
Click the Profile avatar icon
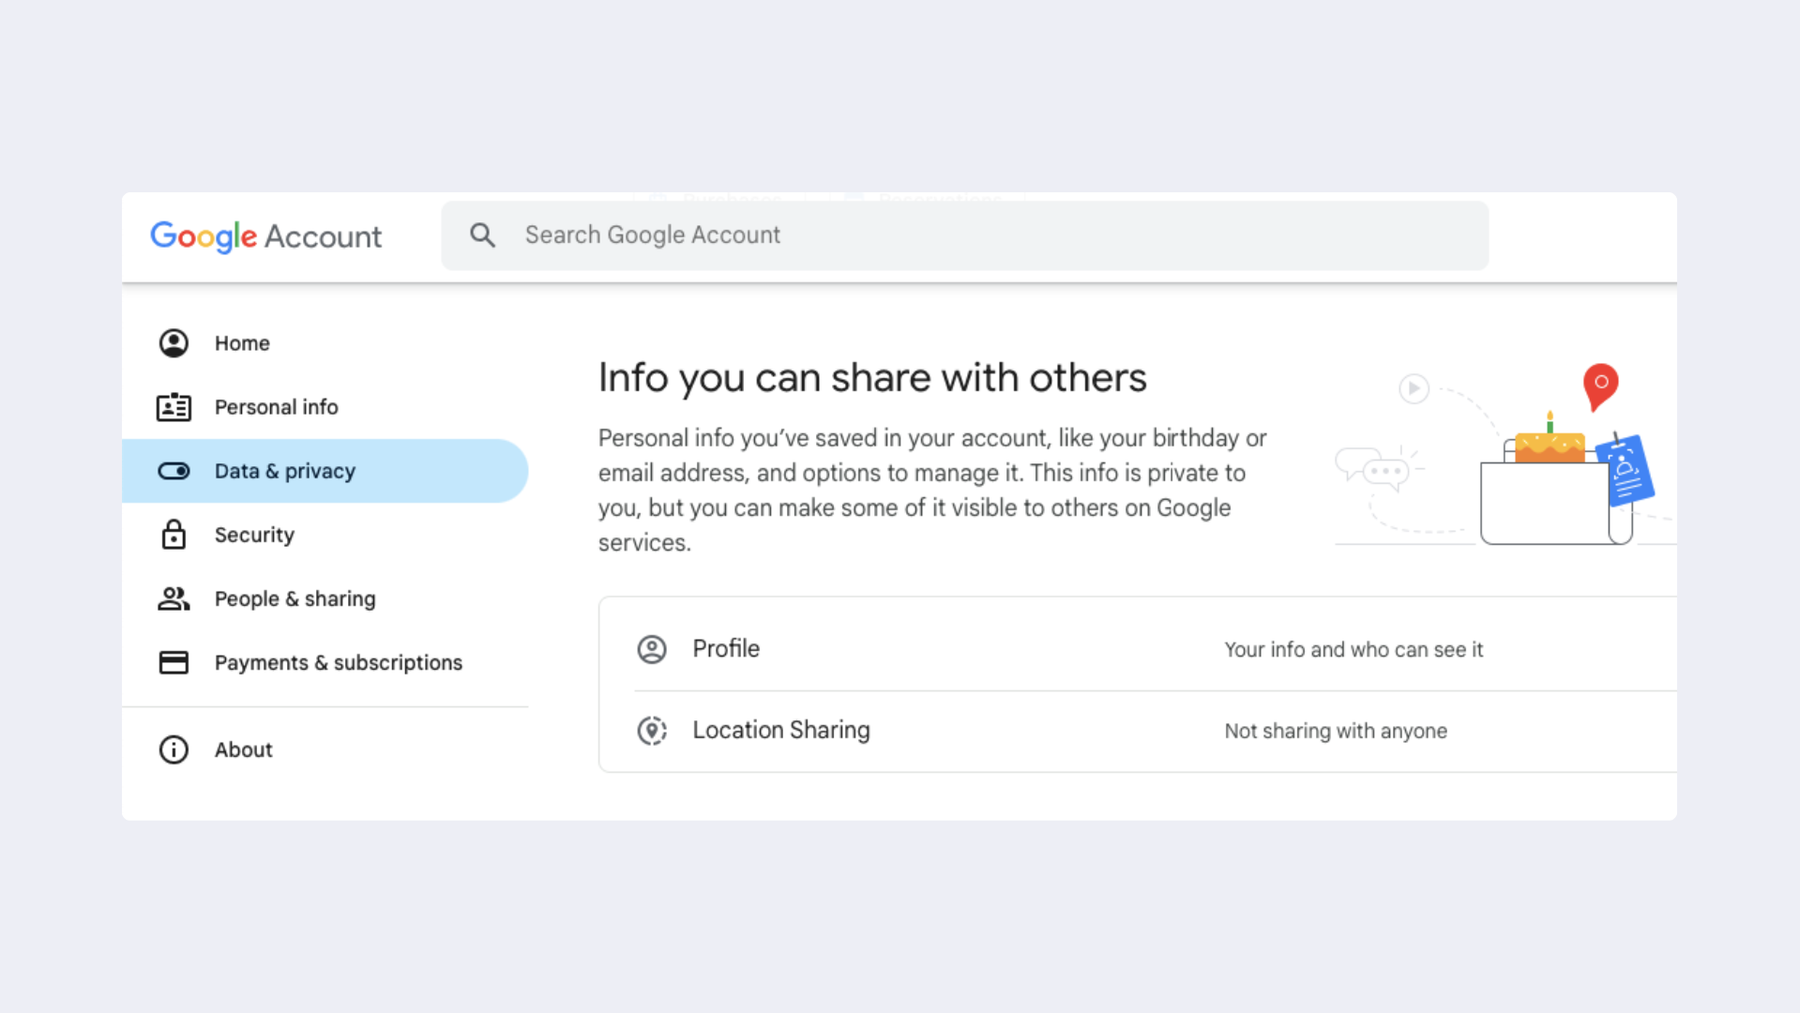[x=652, y=650]
